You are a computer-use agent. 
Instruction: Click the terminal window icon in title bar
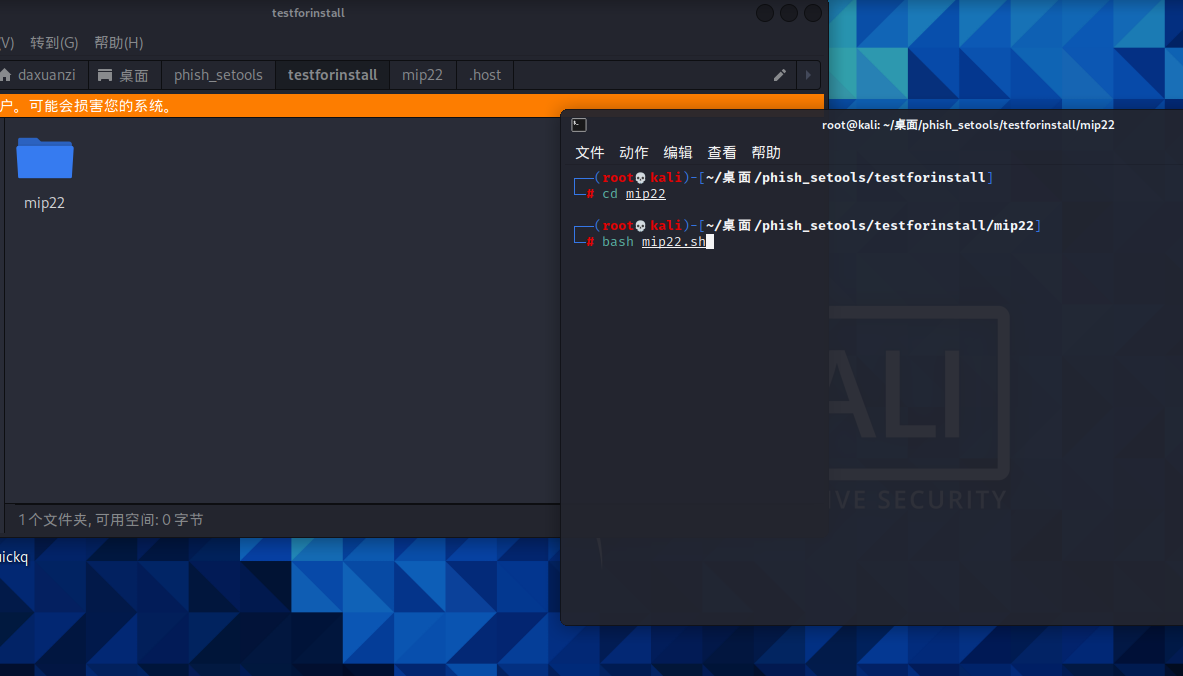(x=579, y=124)
